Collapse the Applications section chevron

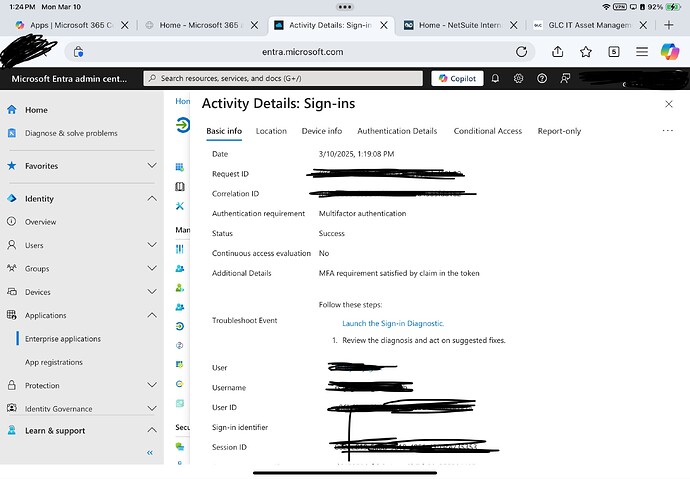tap(152, 315)
